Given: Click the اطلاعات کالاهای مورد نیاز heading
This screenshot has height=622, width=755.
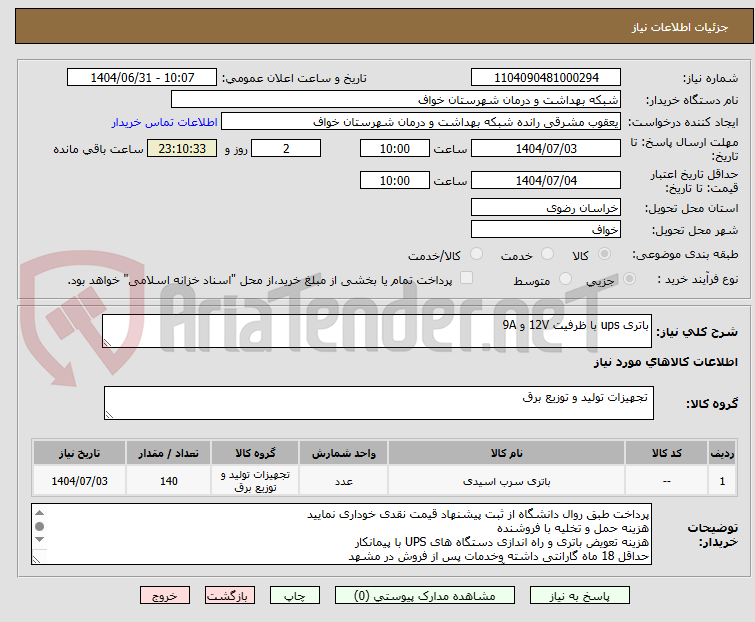Looking at the screenshot, I should 665,362.
